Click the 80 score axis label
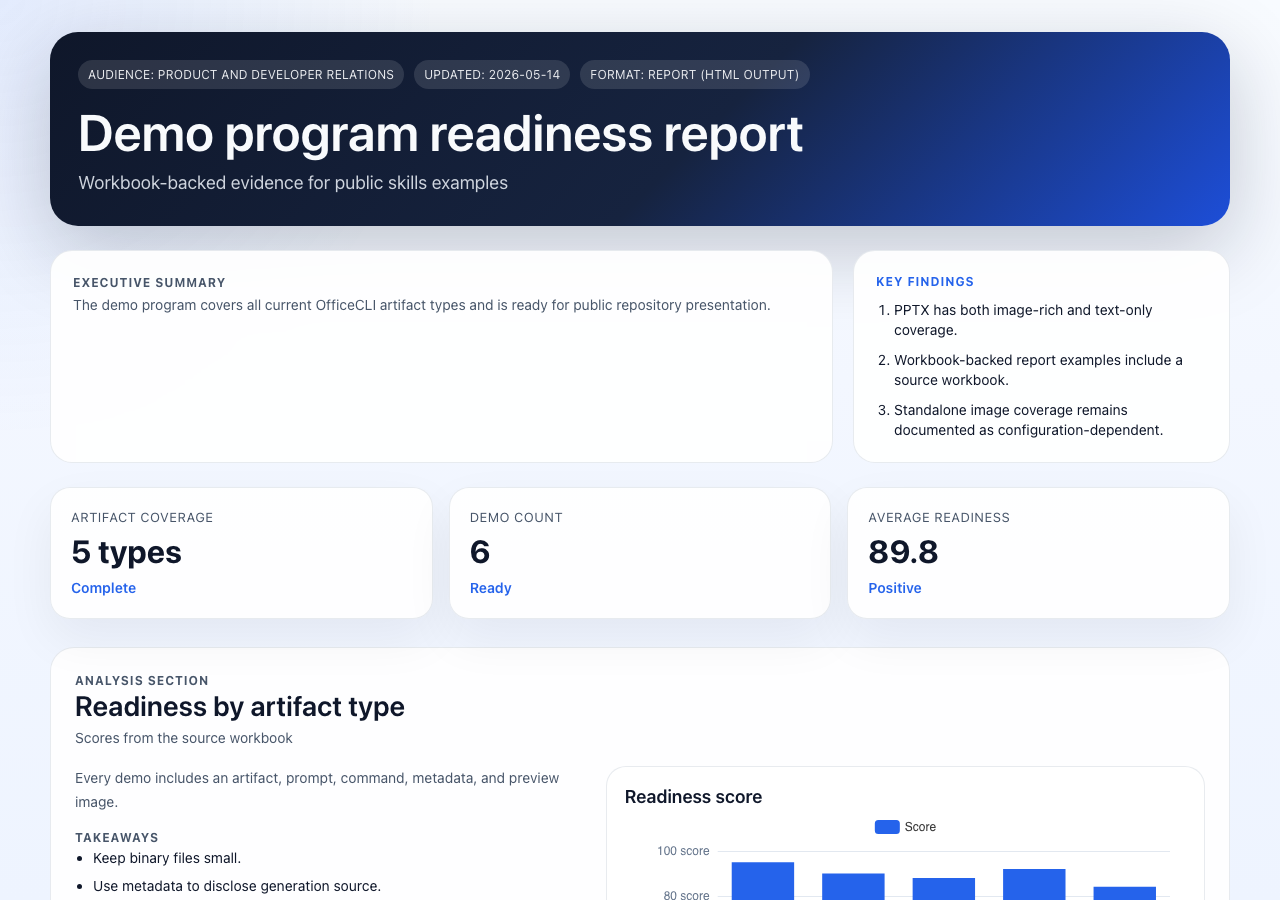The height and width of the screenshot is (900, 1280). click(686, 895)
